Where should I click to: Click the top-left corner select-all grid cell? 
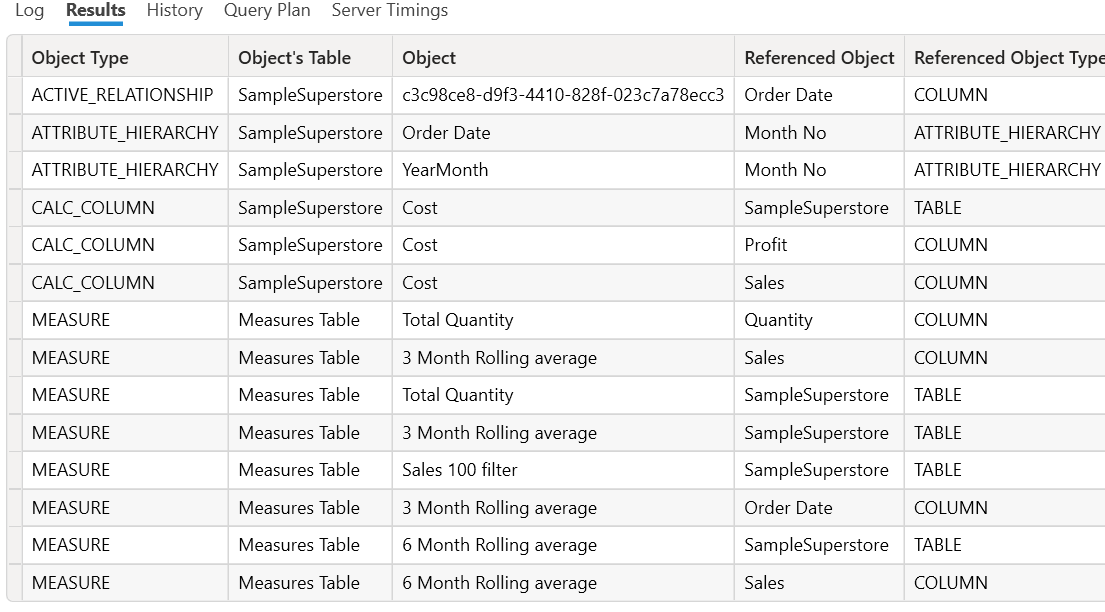point(14,58)
